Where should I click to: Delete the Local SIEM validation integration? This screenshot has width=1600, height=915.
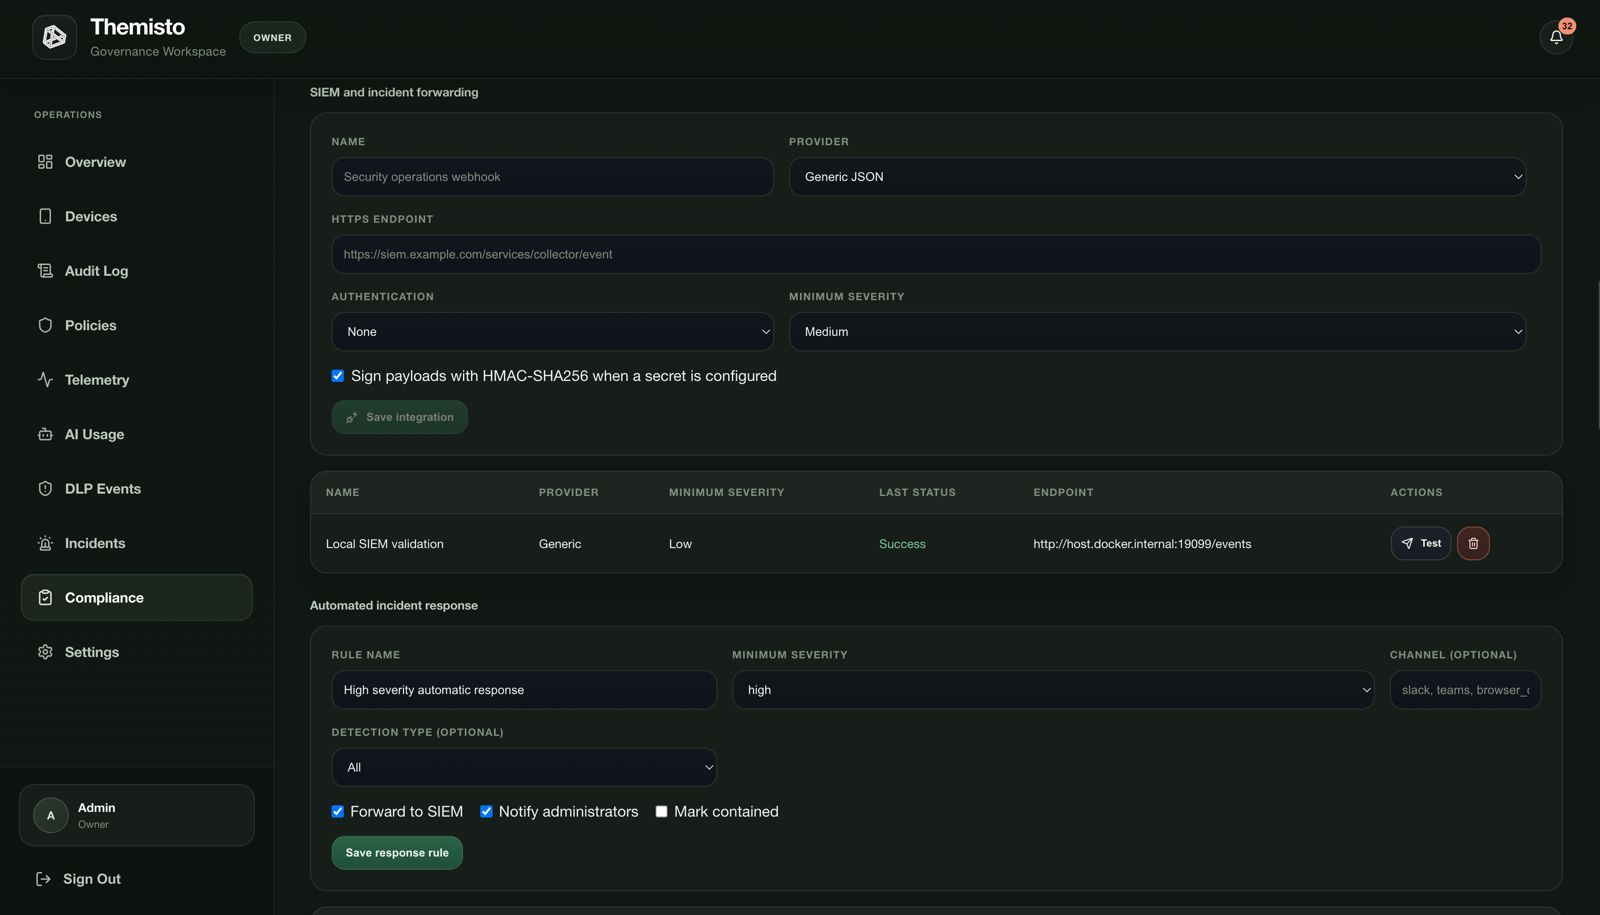1473,543
